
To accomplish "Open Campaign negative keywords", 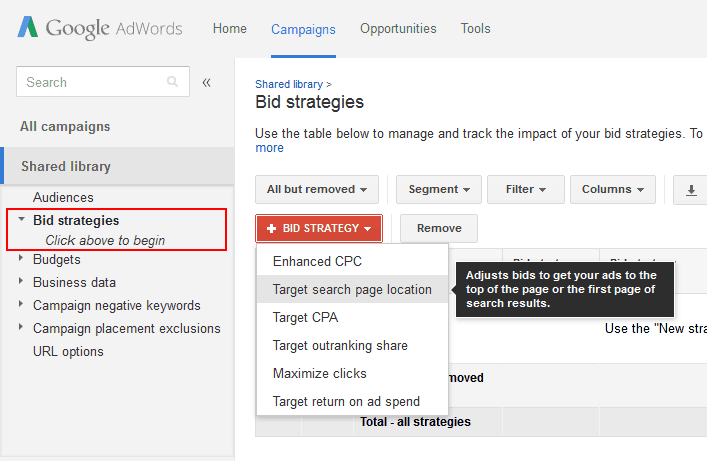I will coord(117,306).
